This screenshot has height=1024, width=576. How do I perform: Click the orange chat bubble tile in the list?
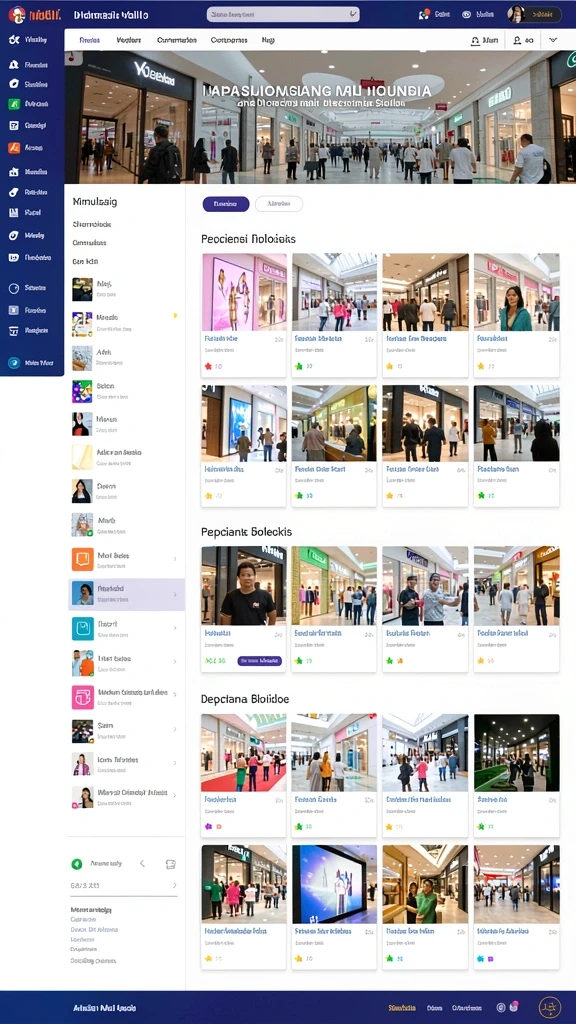point(82,560)
